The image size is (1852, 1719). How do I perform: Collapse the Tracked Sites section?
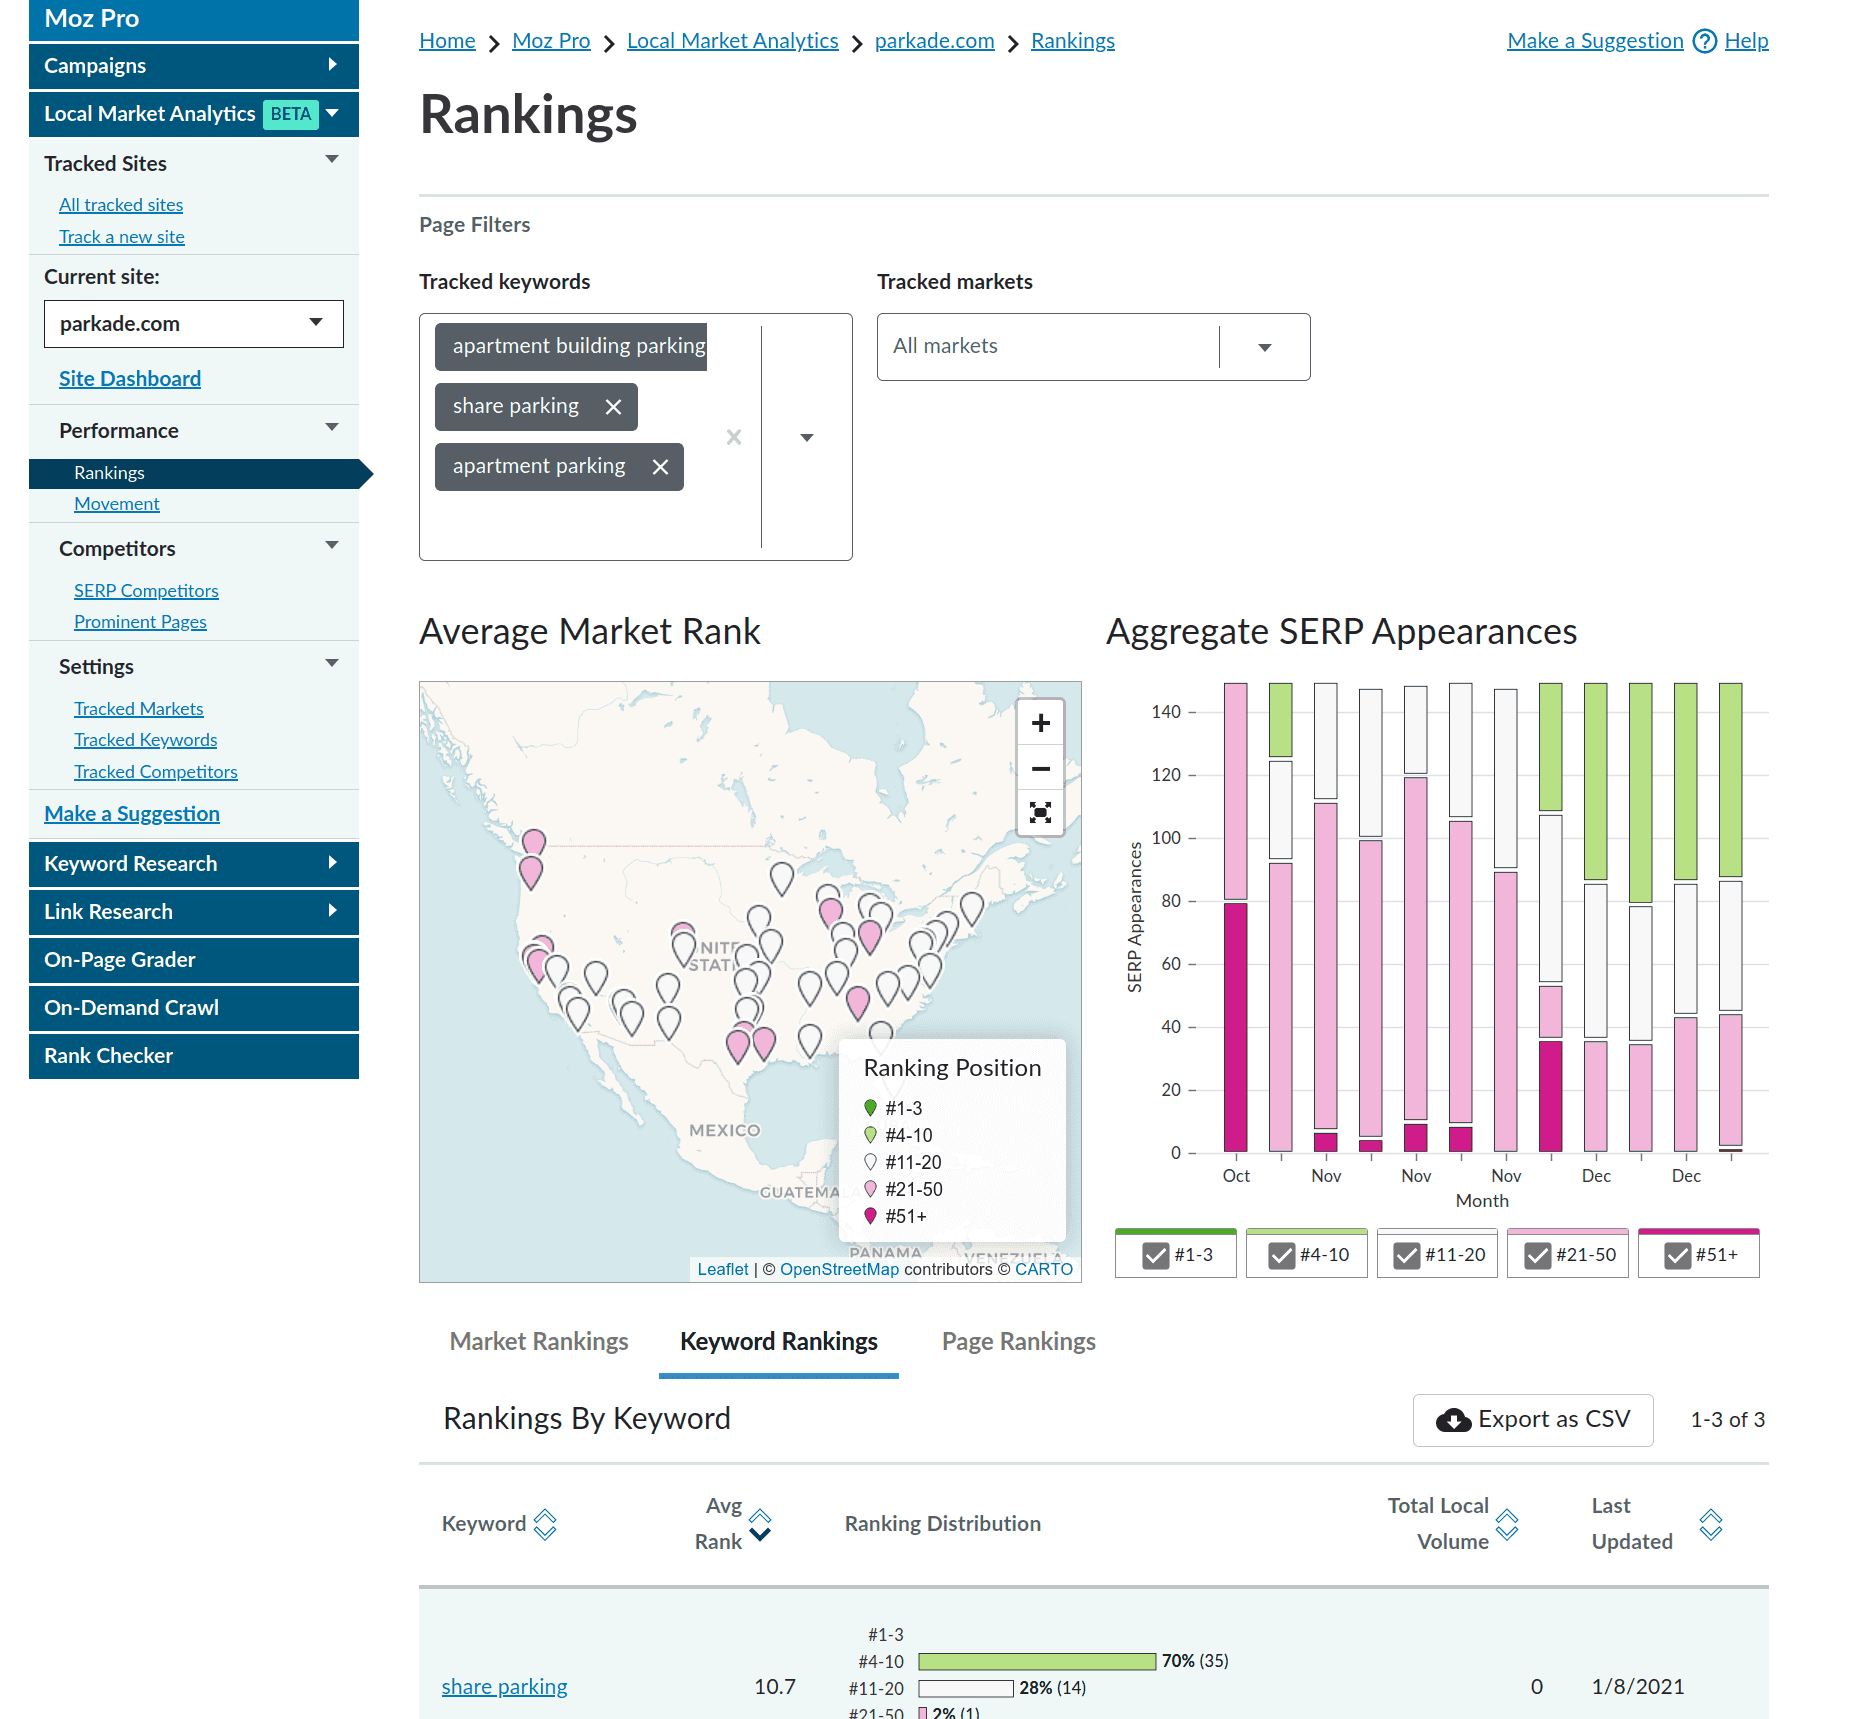[x=333, y=160]
